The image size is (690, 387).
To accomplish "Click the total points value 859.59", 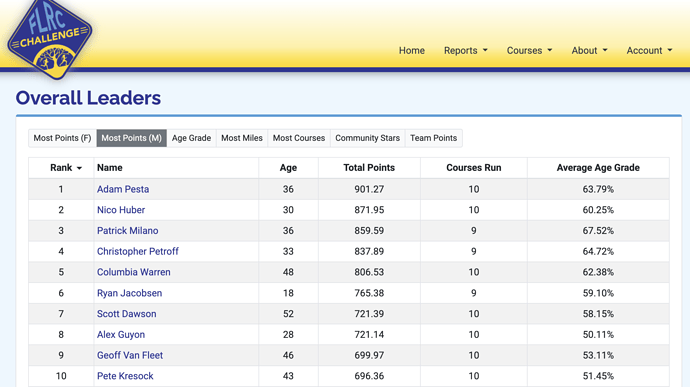I will (x=369, y=231).
